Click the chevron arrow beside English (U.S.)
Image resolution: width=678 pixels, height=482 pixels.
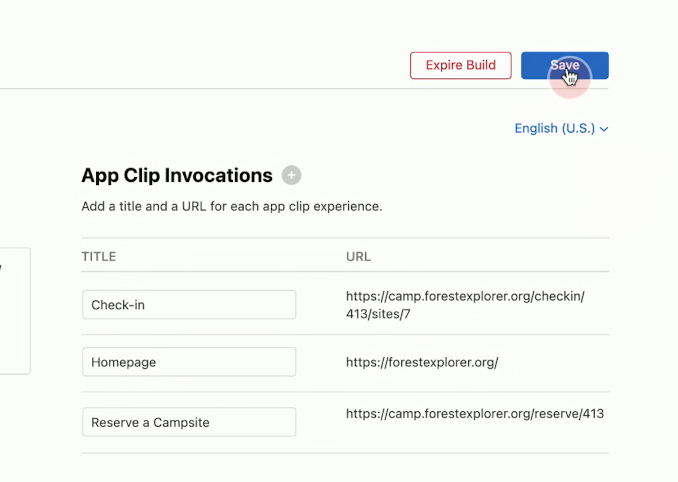(x=604, y=129)
